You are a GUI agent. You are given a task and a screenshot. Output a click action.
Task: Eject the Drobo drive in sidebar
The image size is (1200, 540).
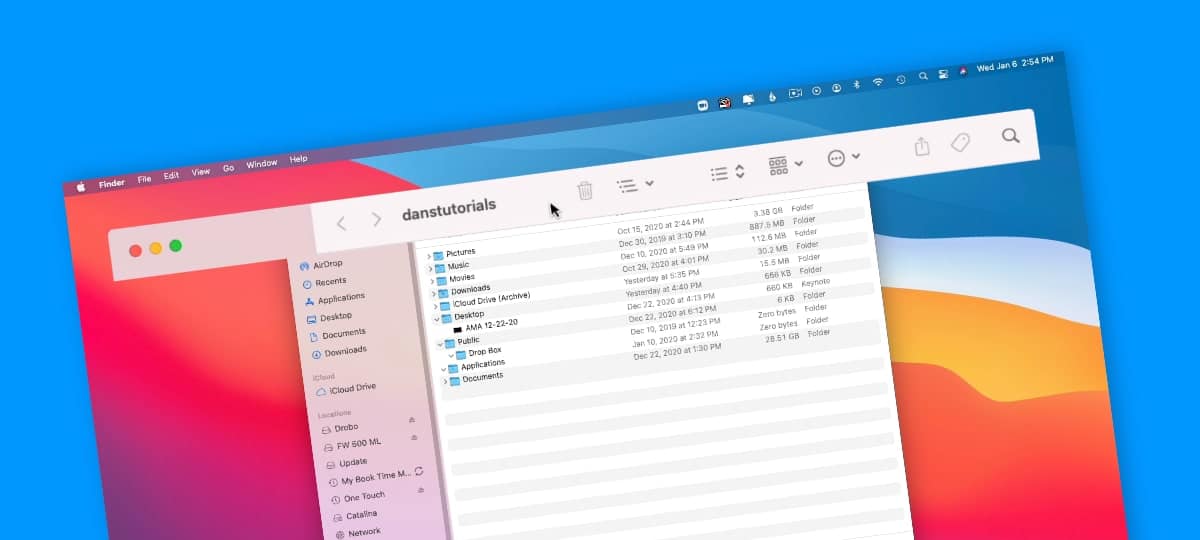point(411,420)
